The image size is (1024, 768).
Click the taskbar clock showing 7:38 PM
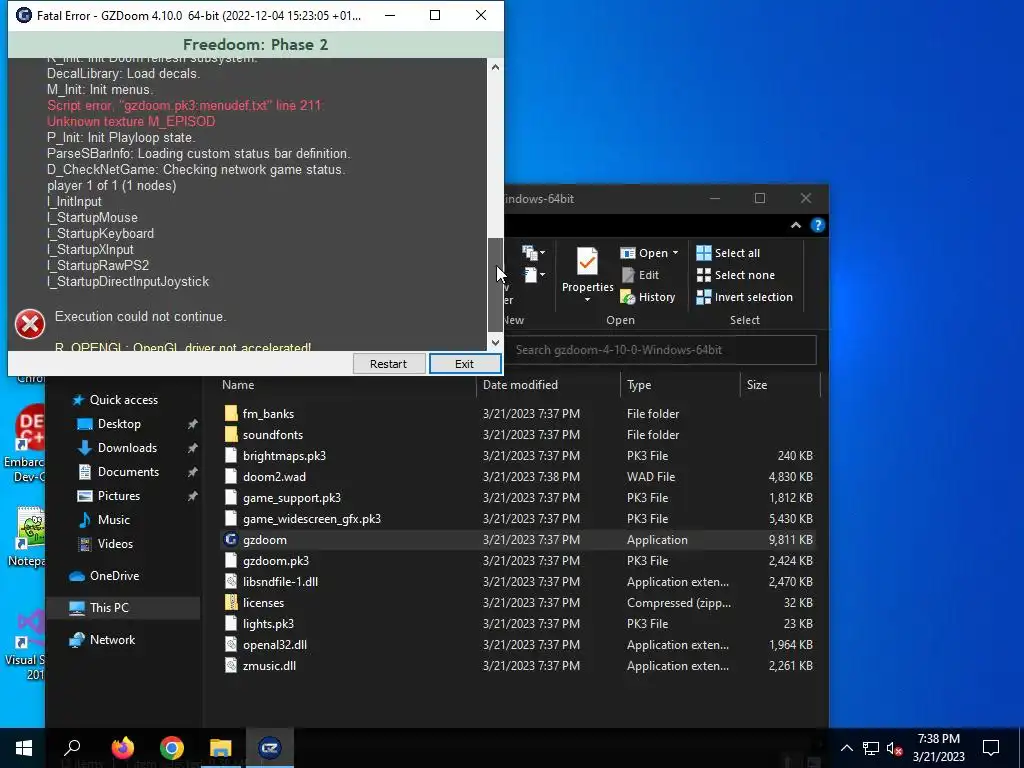(x=938, y=748)
